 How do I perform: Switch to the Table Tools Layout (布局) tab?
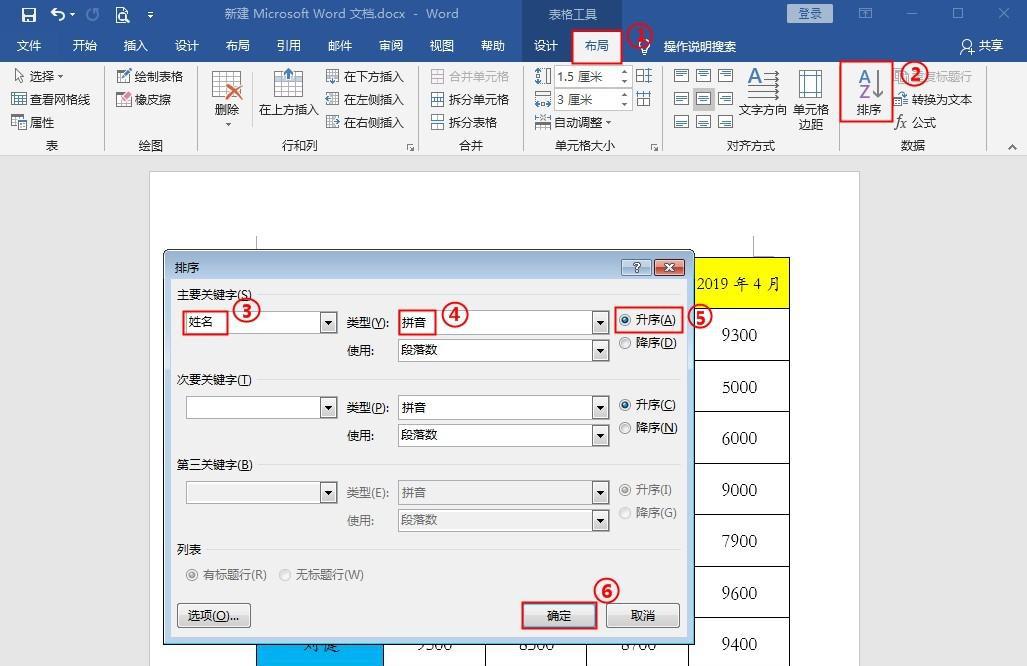tap(597, 46)
